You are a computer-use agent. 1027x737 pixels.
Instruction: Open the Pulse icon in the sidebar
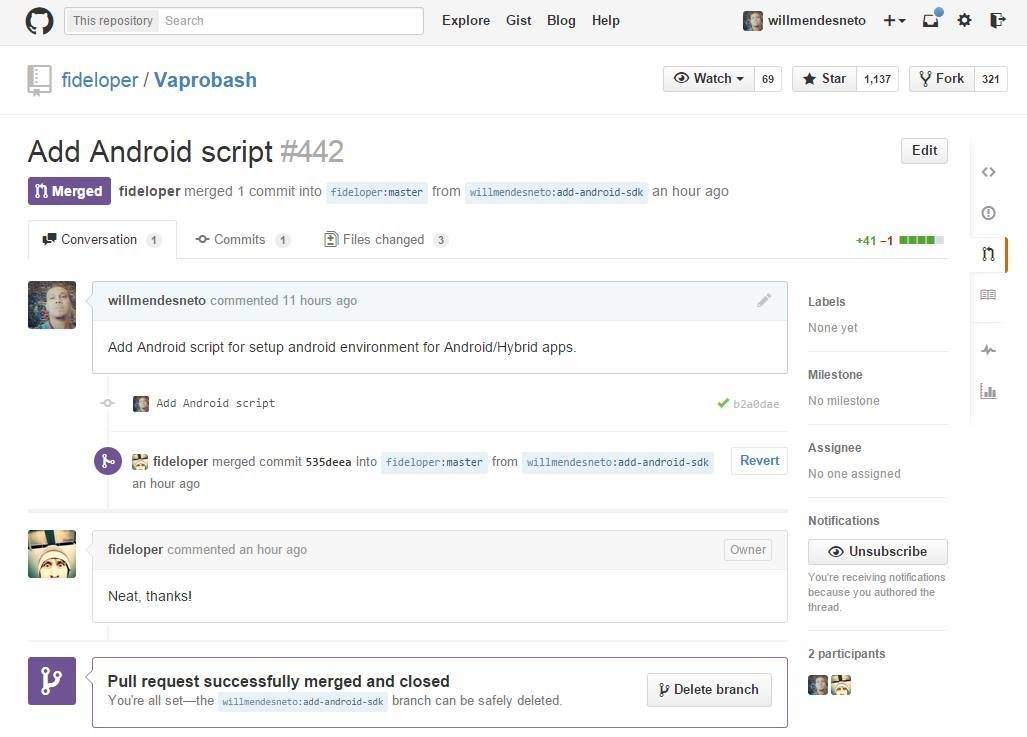tap(988, 350)
